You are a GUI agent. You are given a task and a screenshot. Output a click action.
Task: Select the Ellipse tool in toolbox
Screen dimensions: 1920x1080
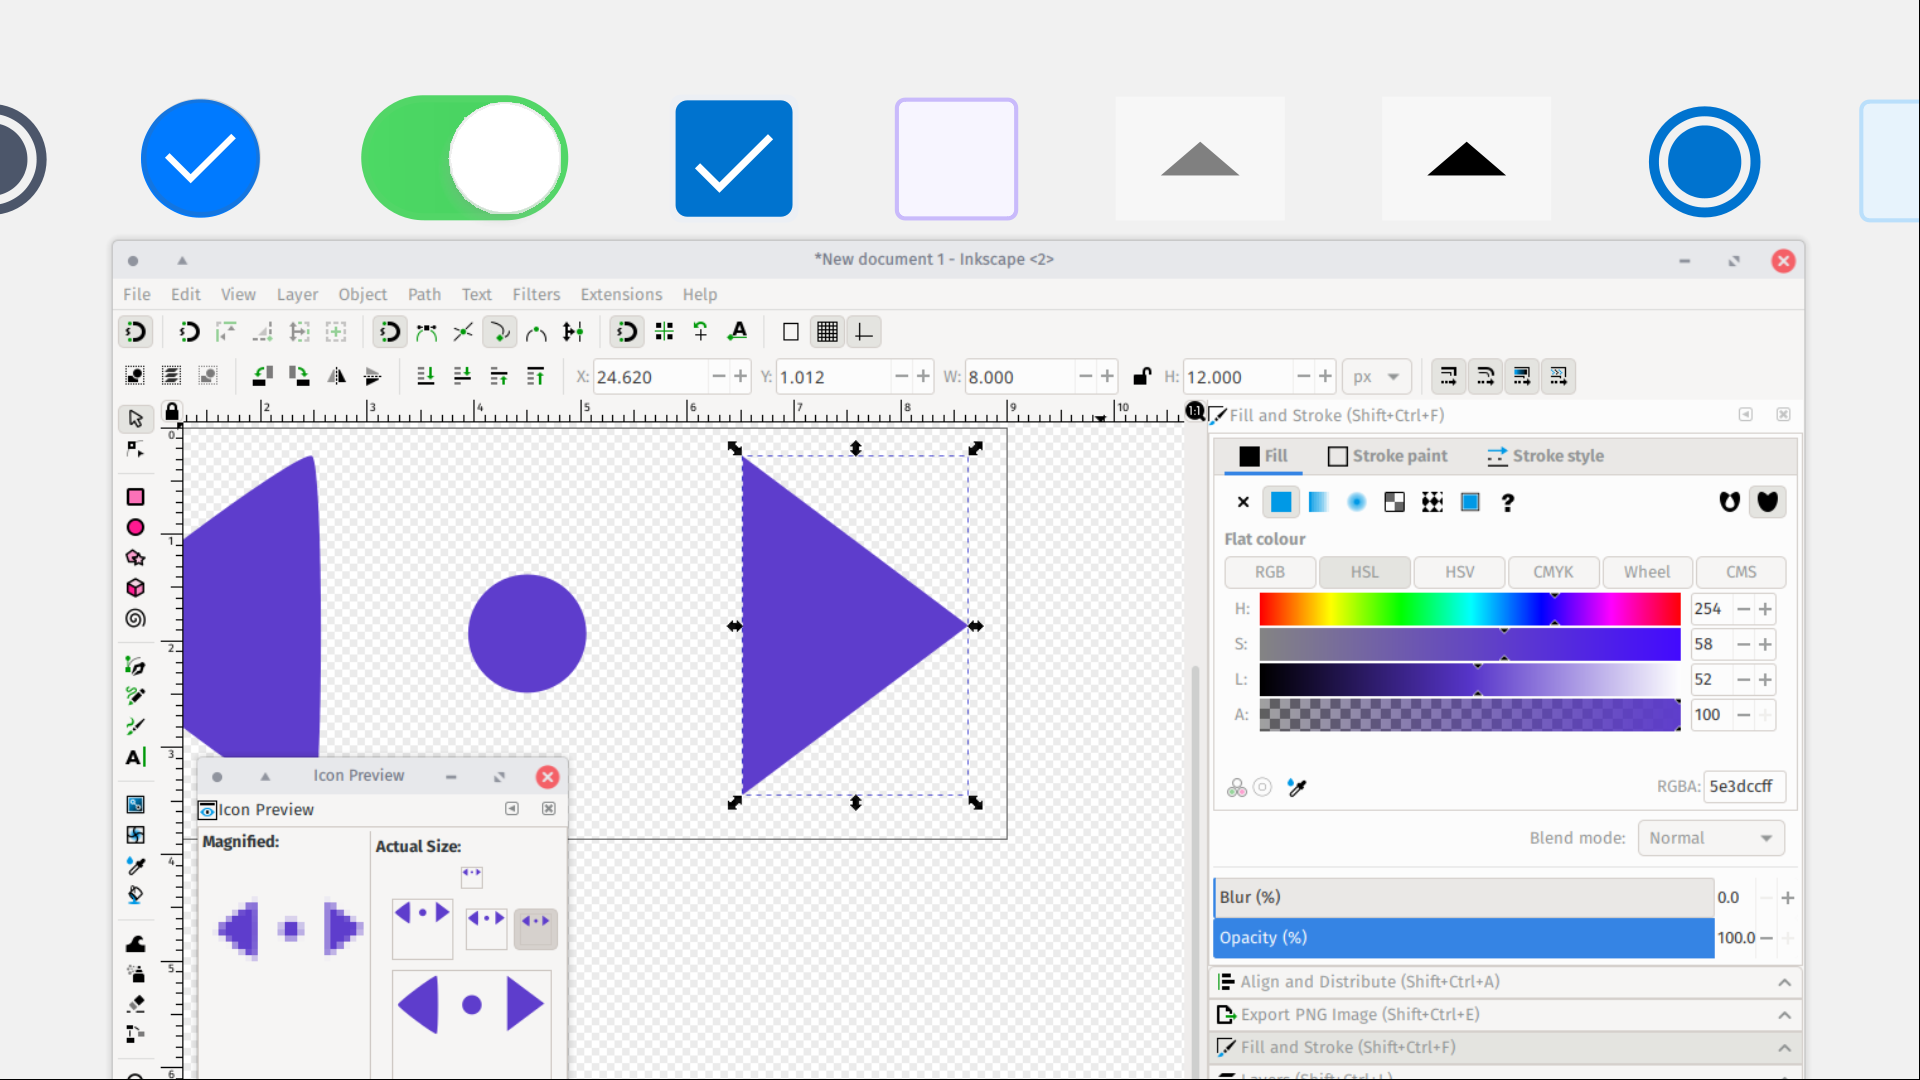tap(135, 527)
